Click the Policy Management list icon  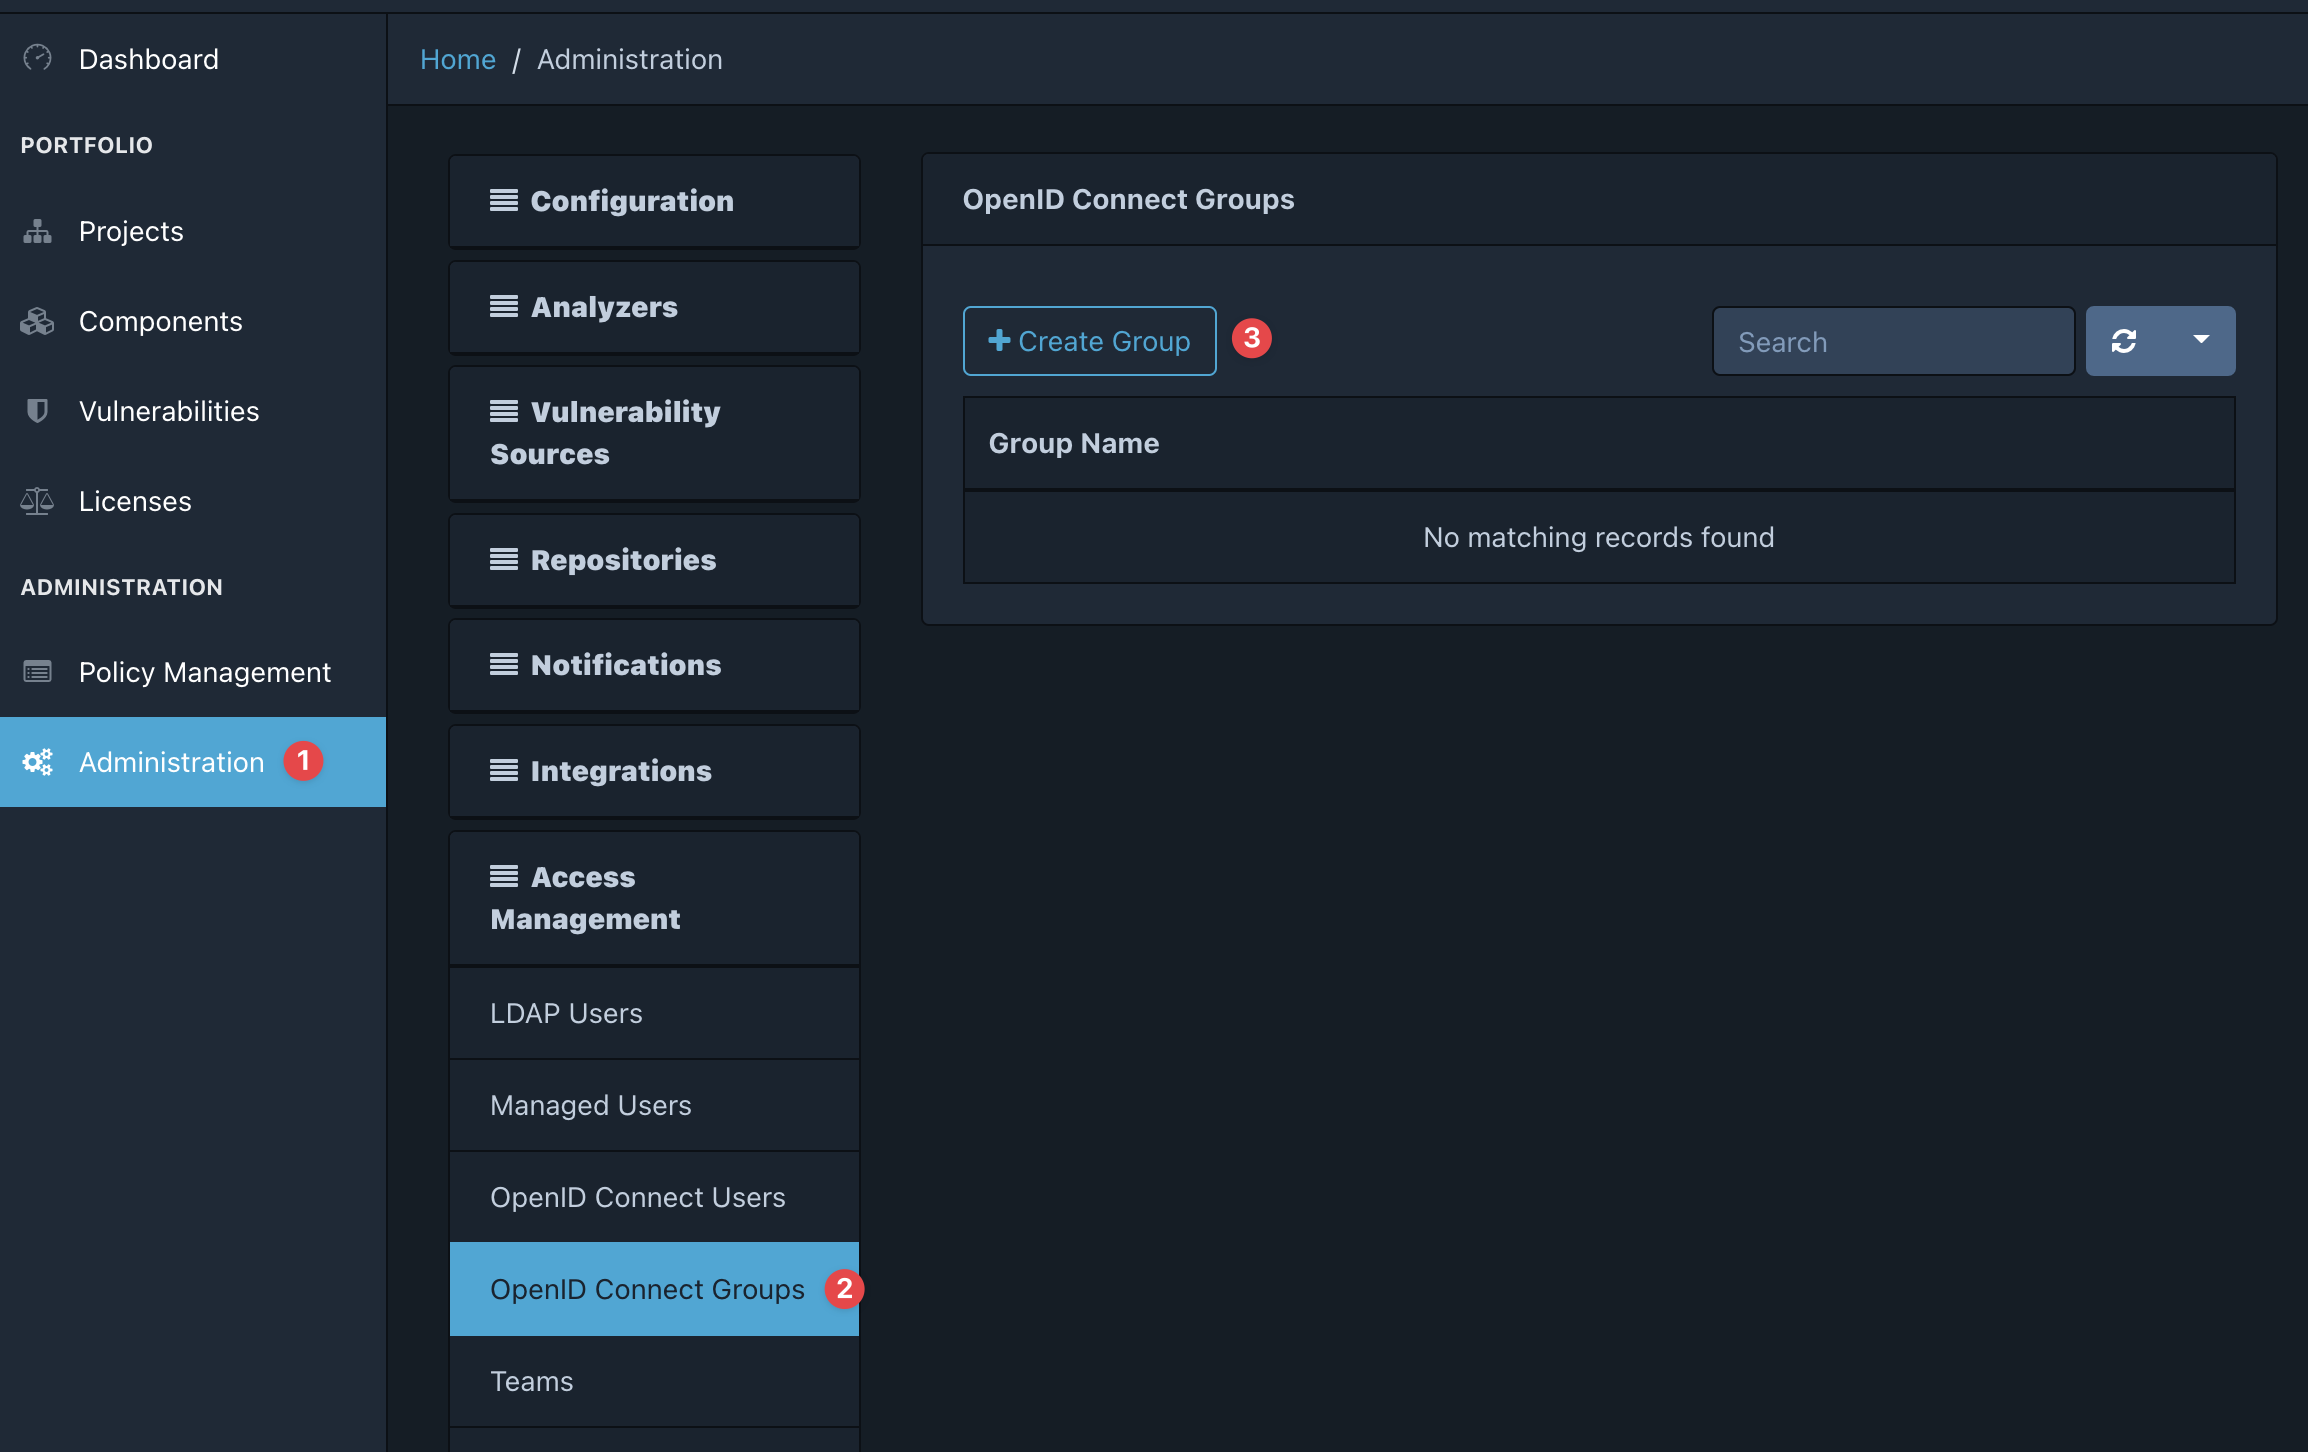pos(37,672)
